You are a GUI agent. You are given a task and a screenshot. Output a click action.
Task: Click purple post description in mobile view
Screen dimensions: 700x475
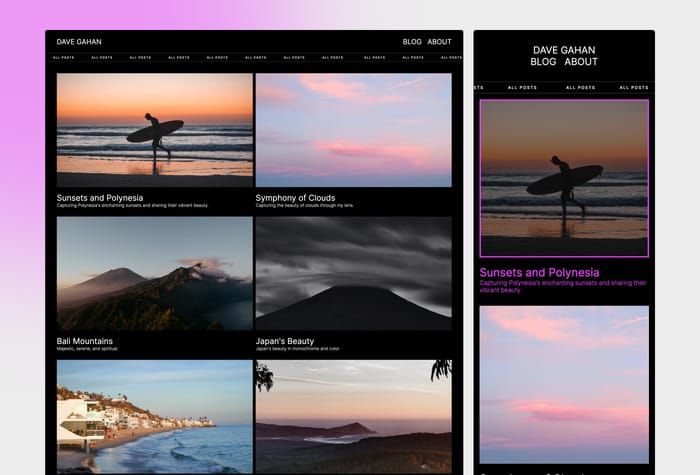coord(563,287)
